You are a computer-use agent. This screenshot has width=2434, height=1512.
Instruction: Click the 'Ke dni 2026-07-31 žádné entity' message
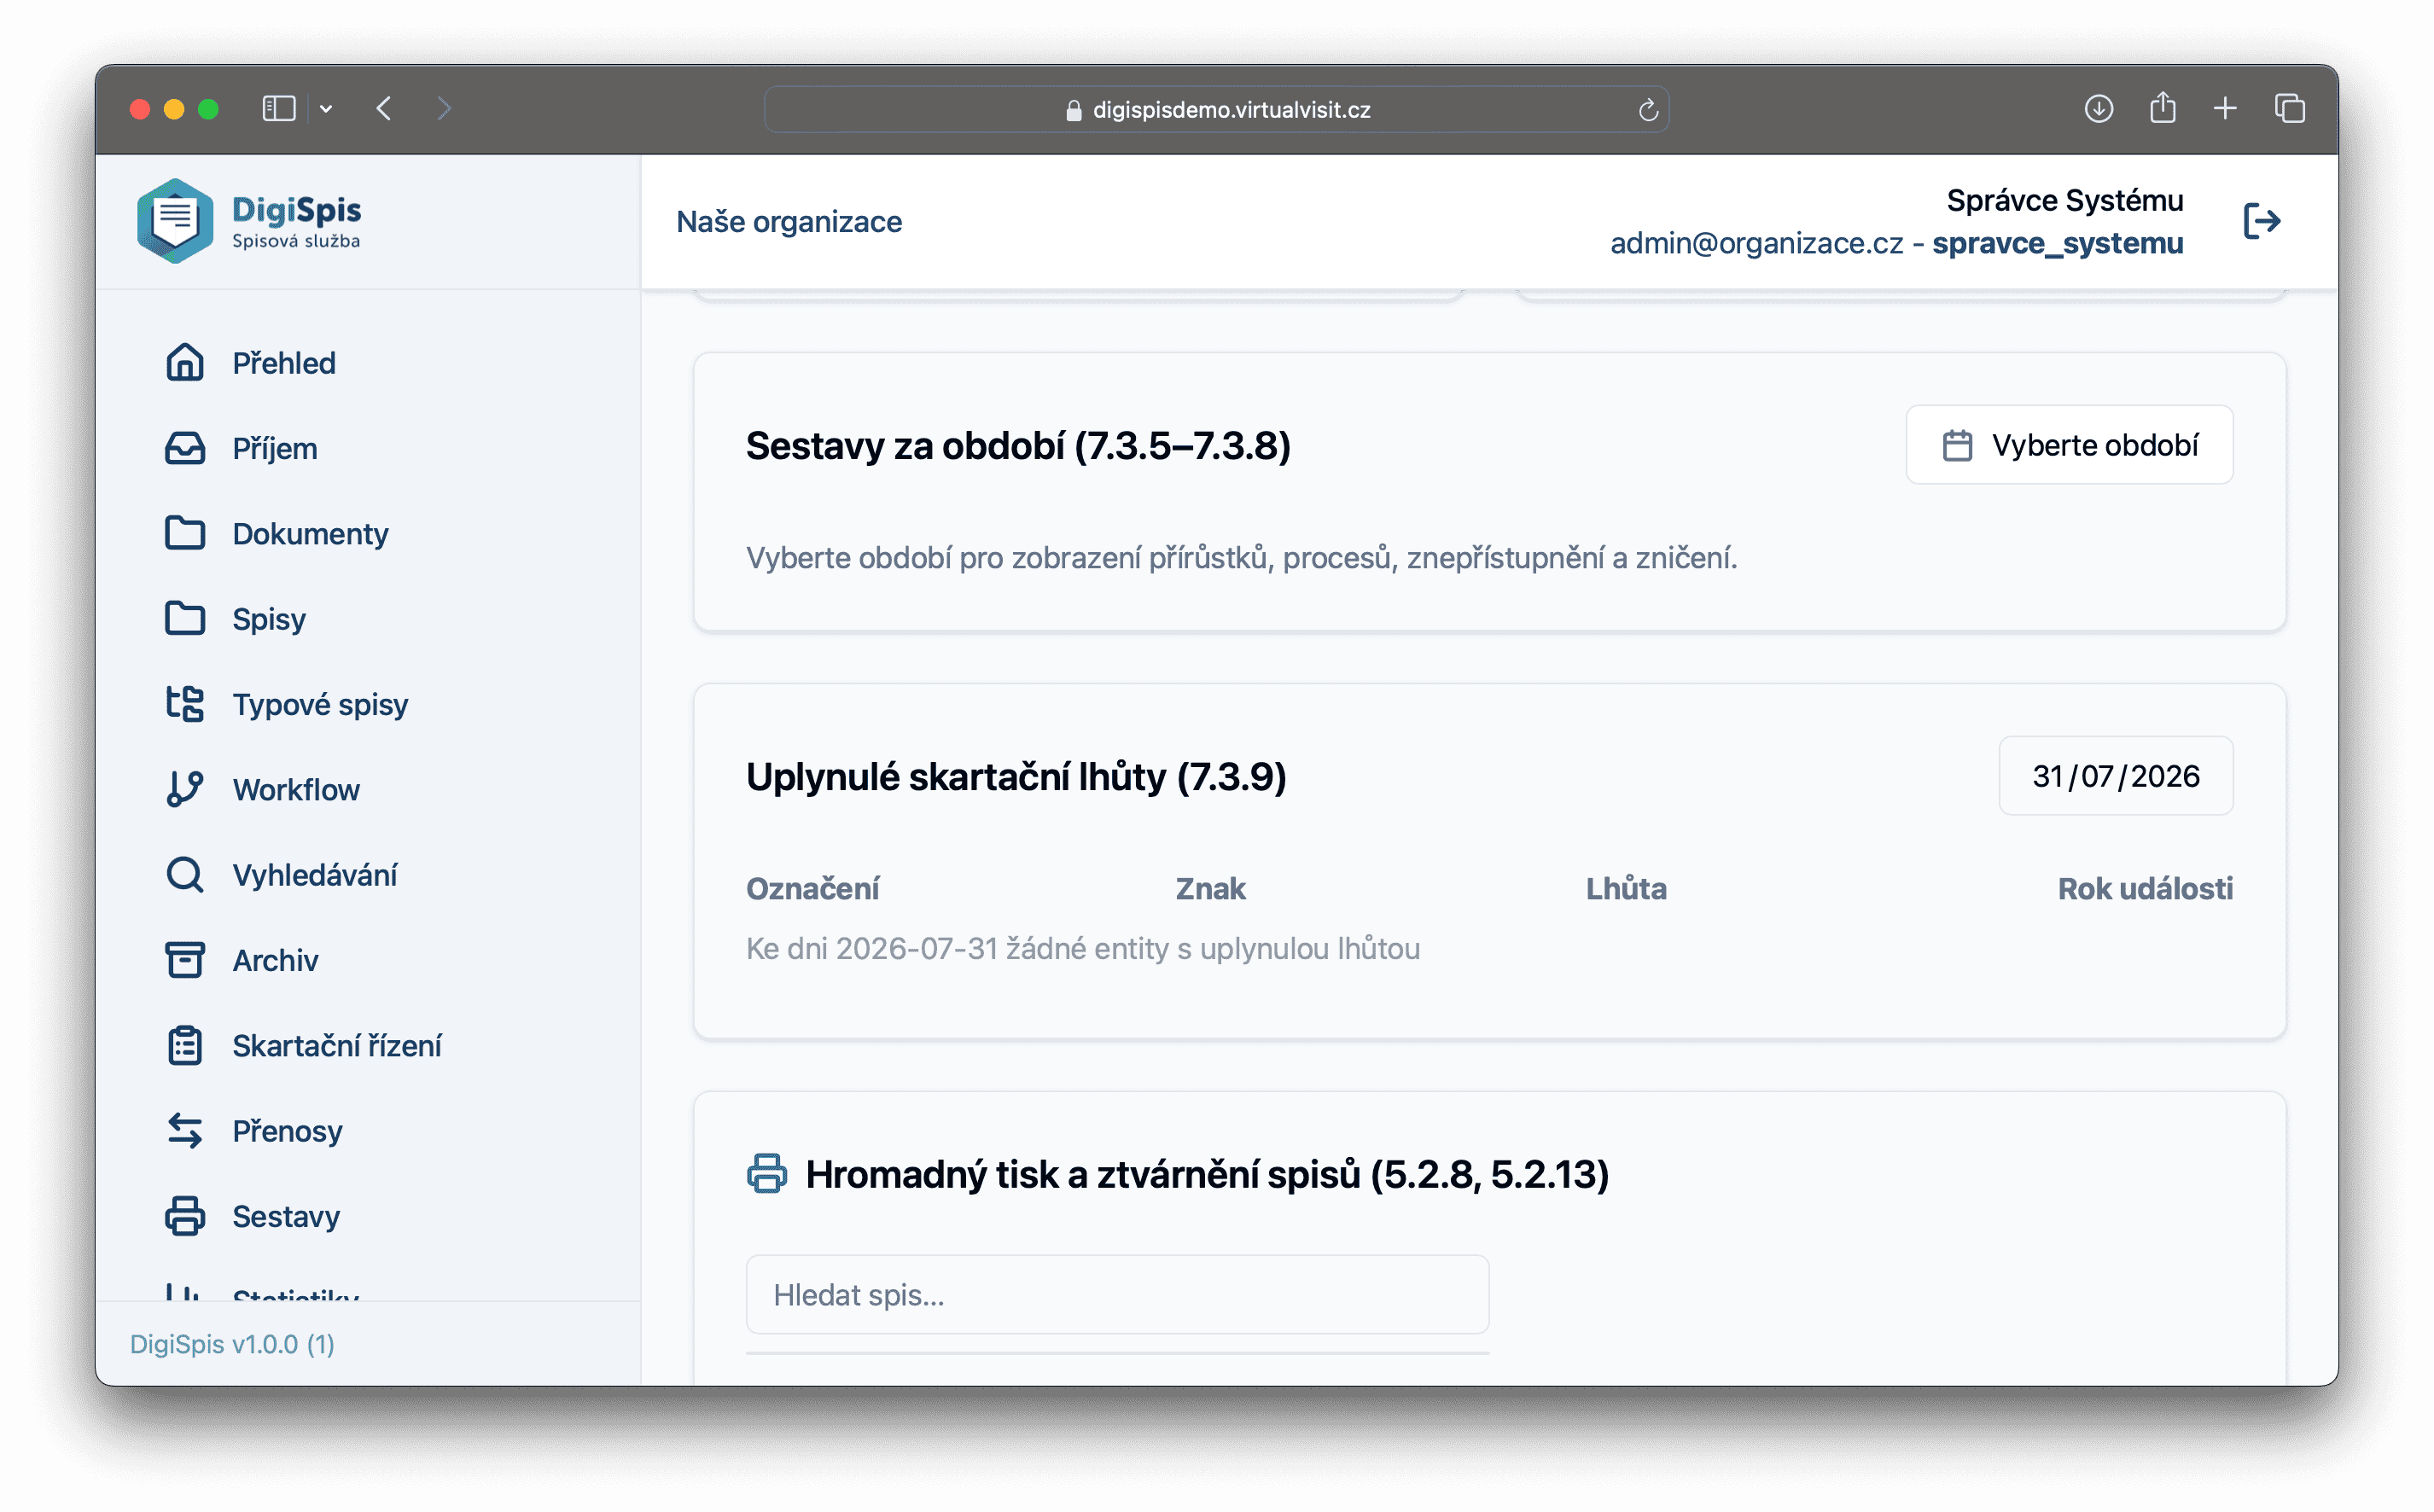point(1083,948)
